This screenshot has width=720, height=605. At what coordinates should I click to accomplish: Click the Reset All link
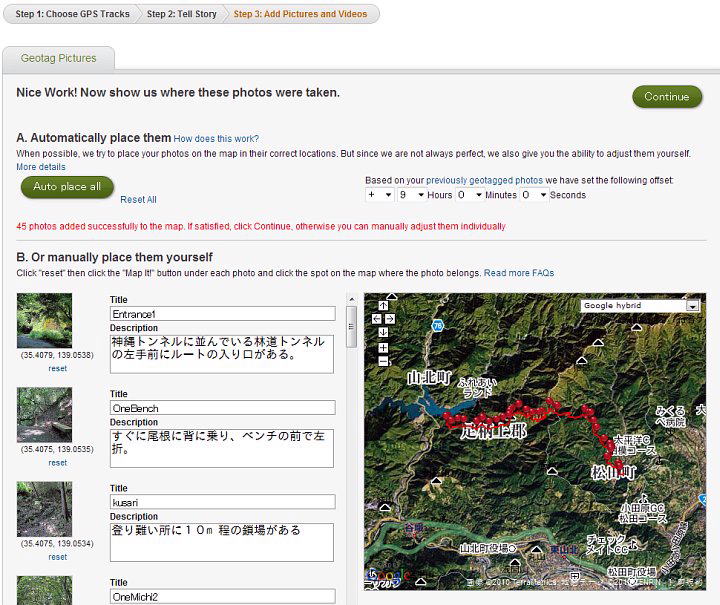pyautogui.click(x=138, y=200)
